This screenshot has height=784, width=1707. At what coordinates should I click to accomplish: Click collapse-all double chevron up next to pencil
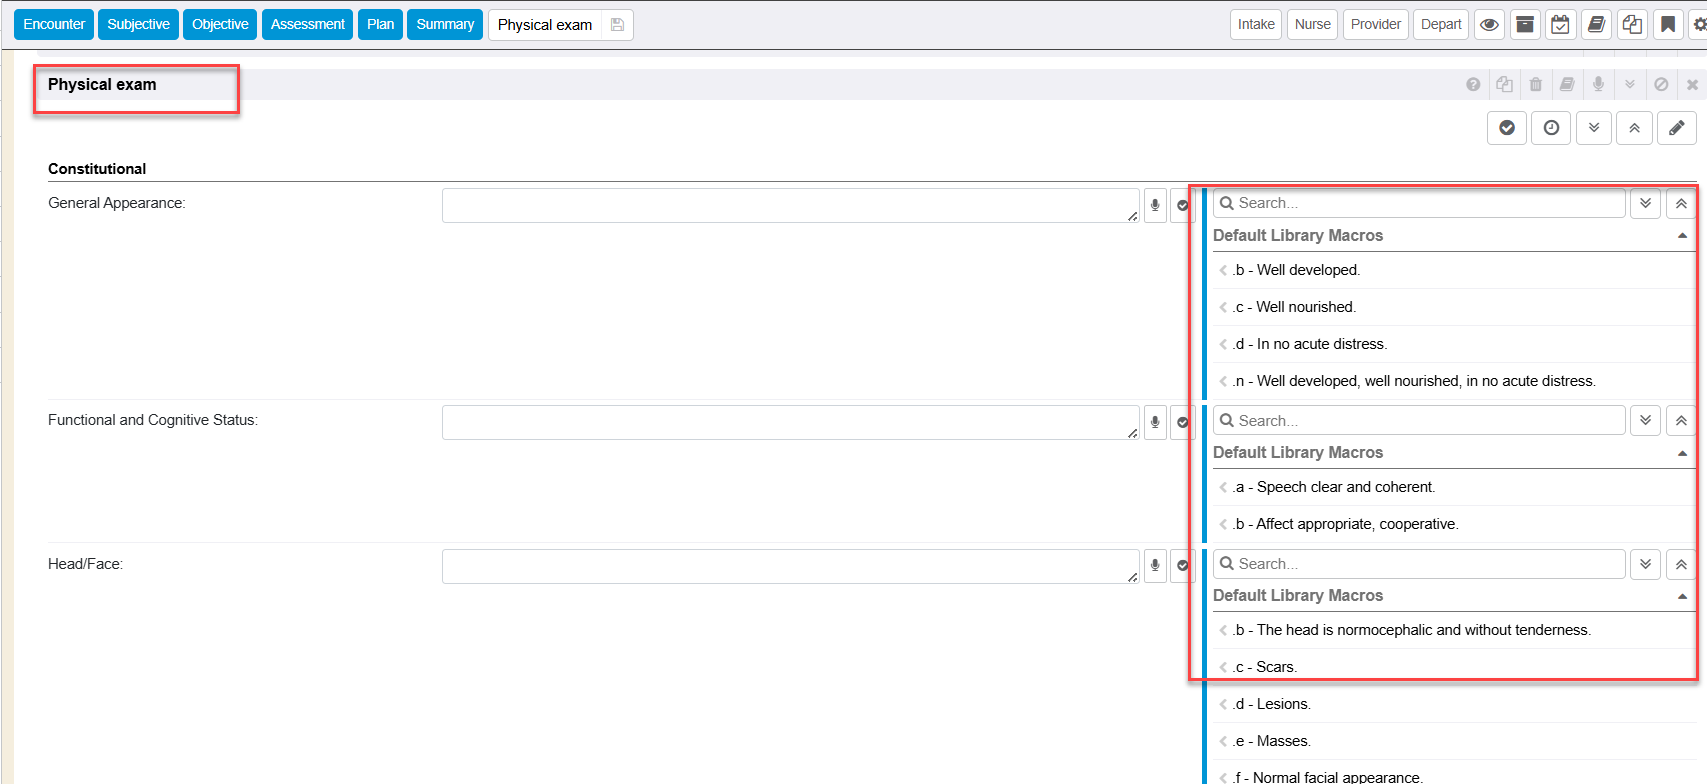pos(1634,128)
